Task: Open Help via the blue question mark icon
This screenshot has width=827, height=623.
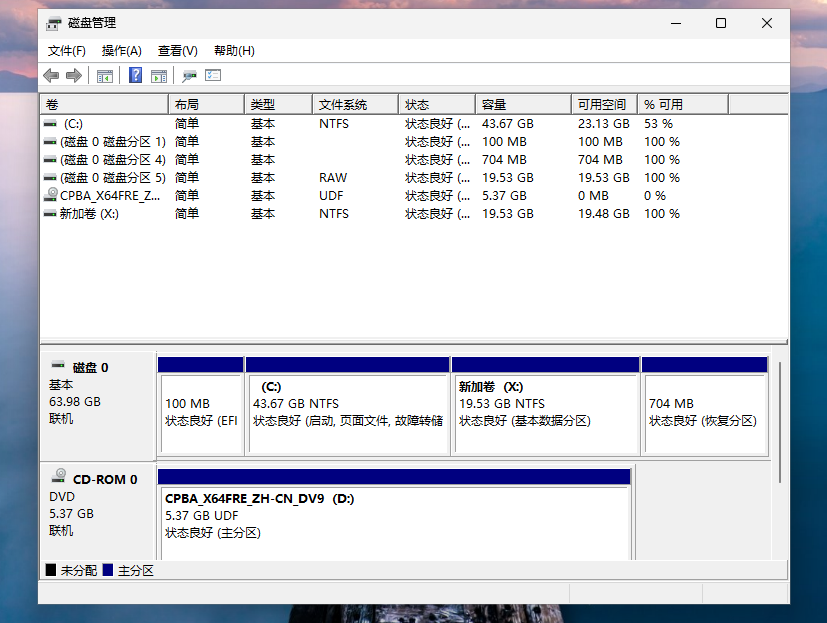Action: tap(136, 75)
